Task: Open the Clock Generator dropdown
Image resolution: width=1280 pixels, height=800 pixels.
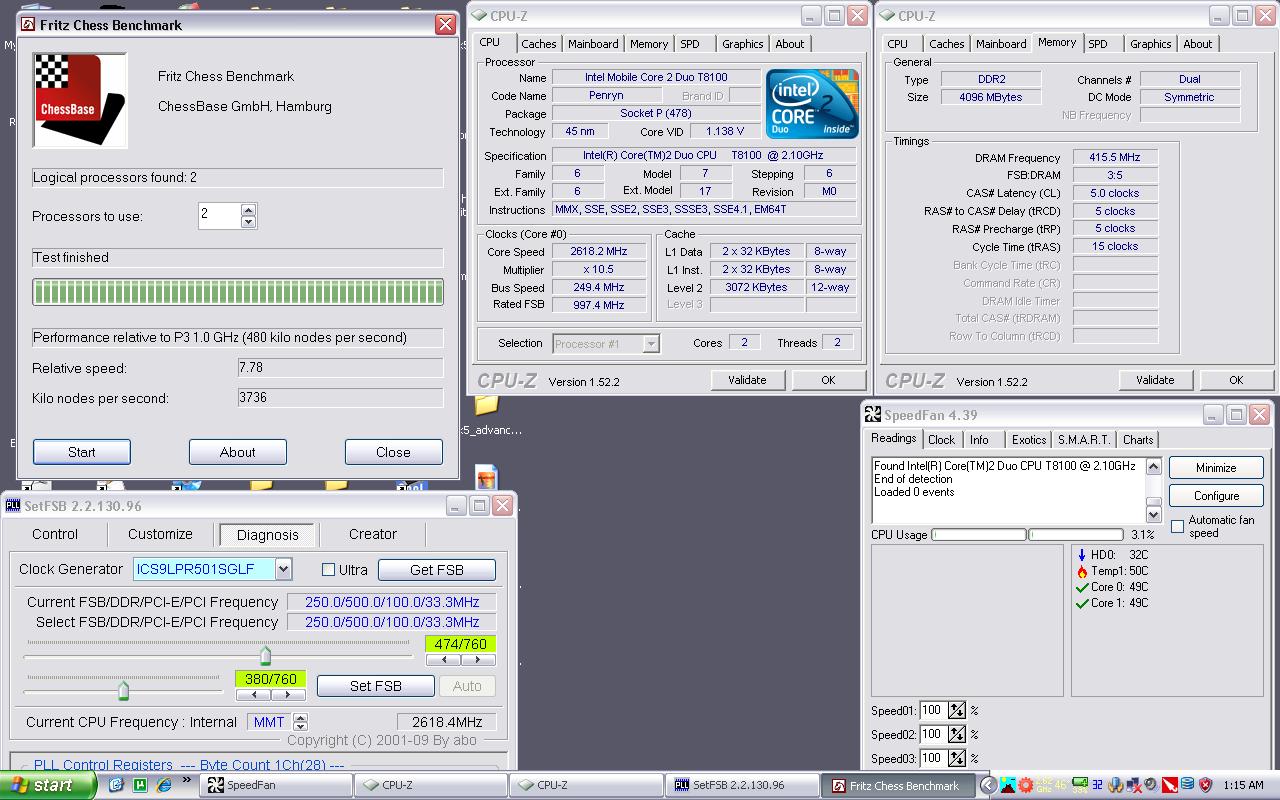Action: tap(283, 569)
